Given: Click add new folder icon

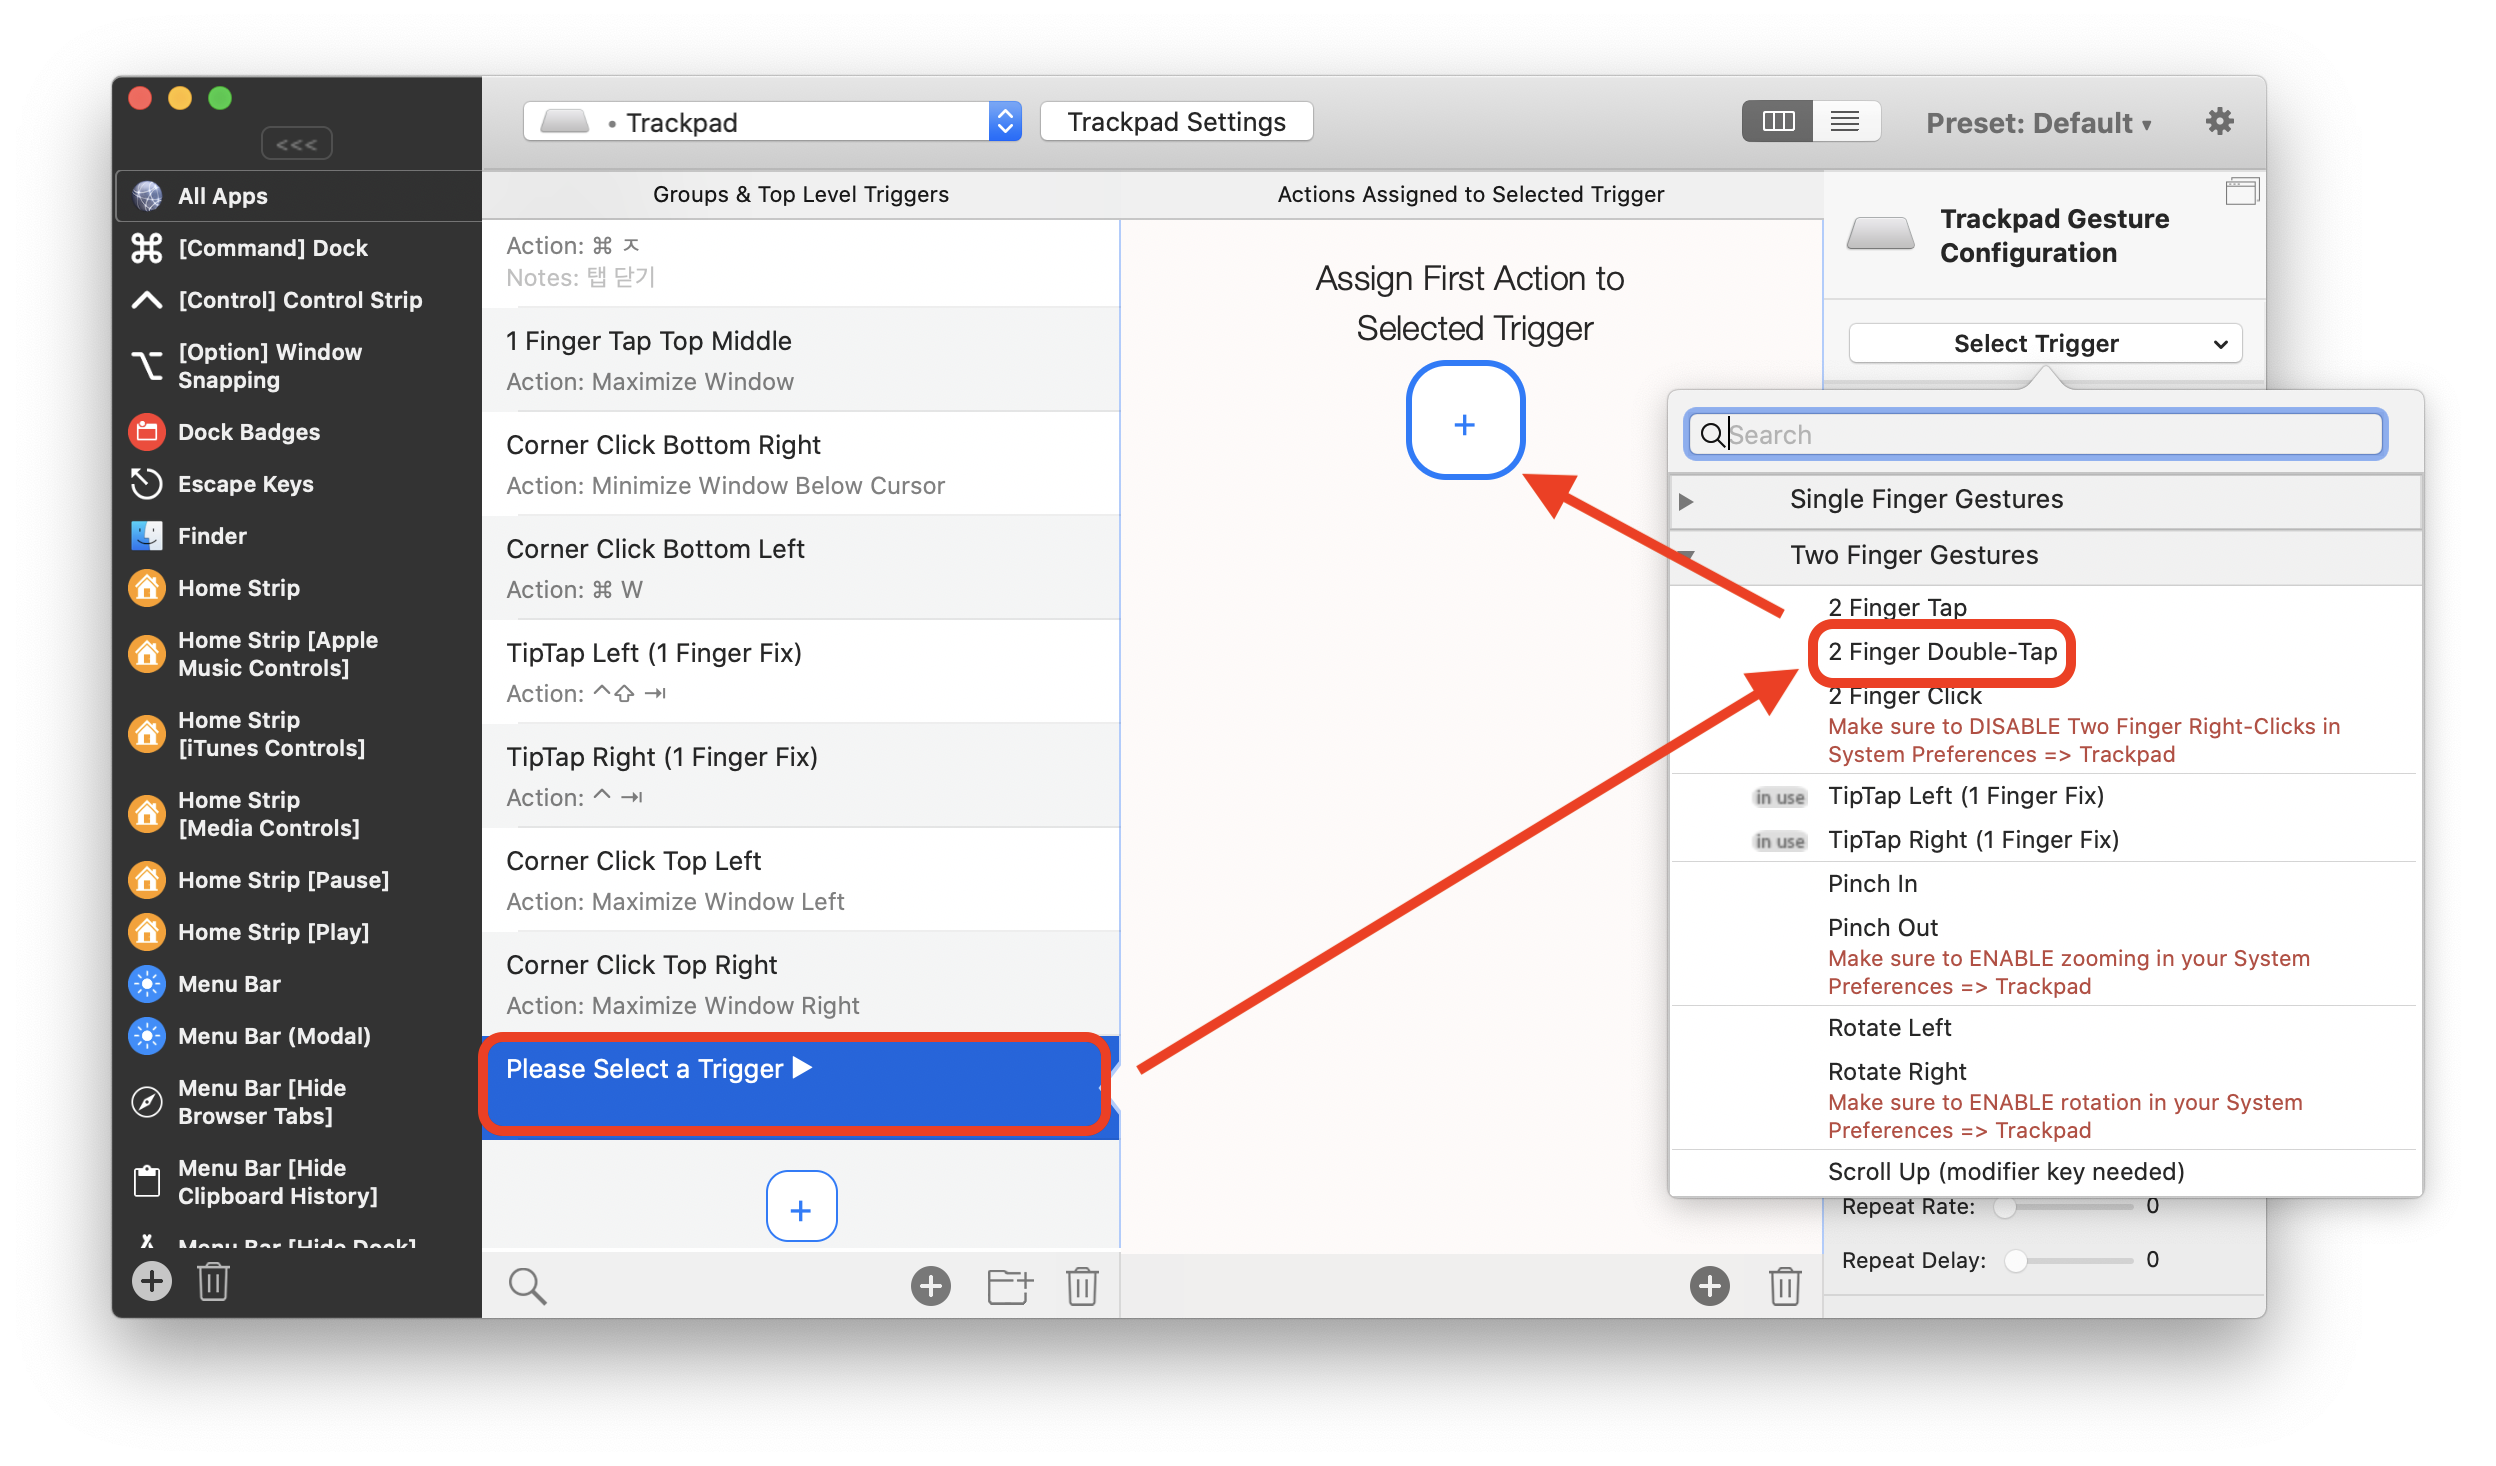Looking at the screenshot, I should pos(1009,1286).
